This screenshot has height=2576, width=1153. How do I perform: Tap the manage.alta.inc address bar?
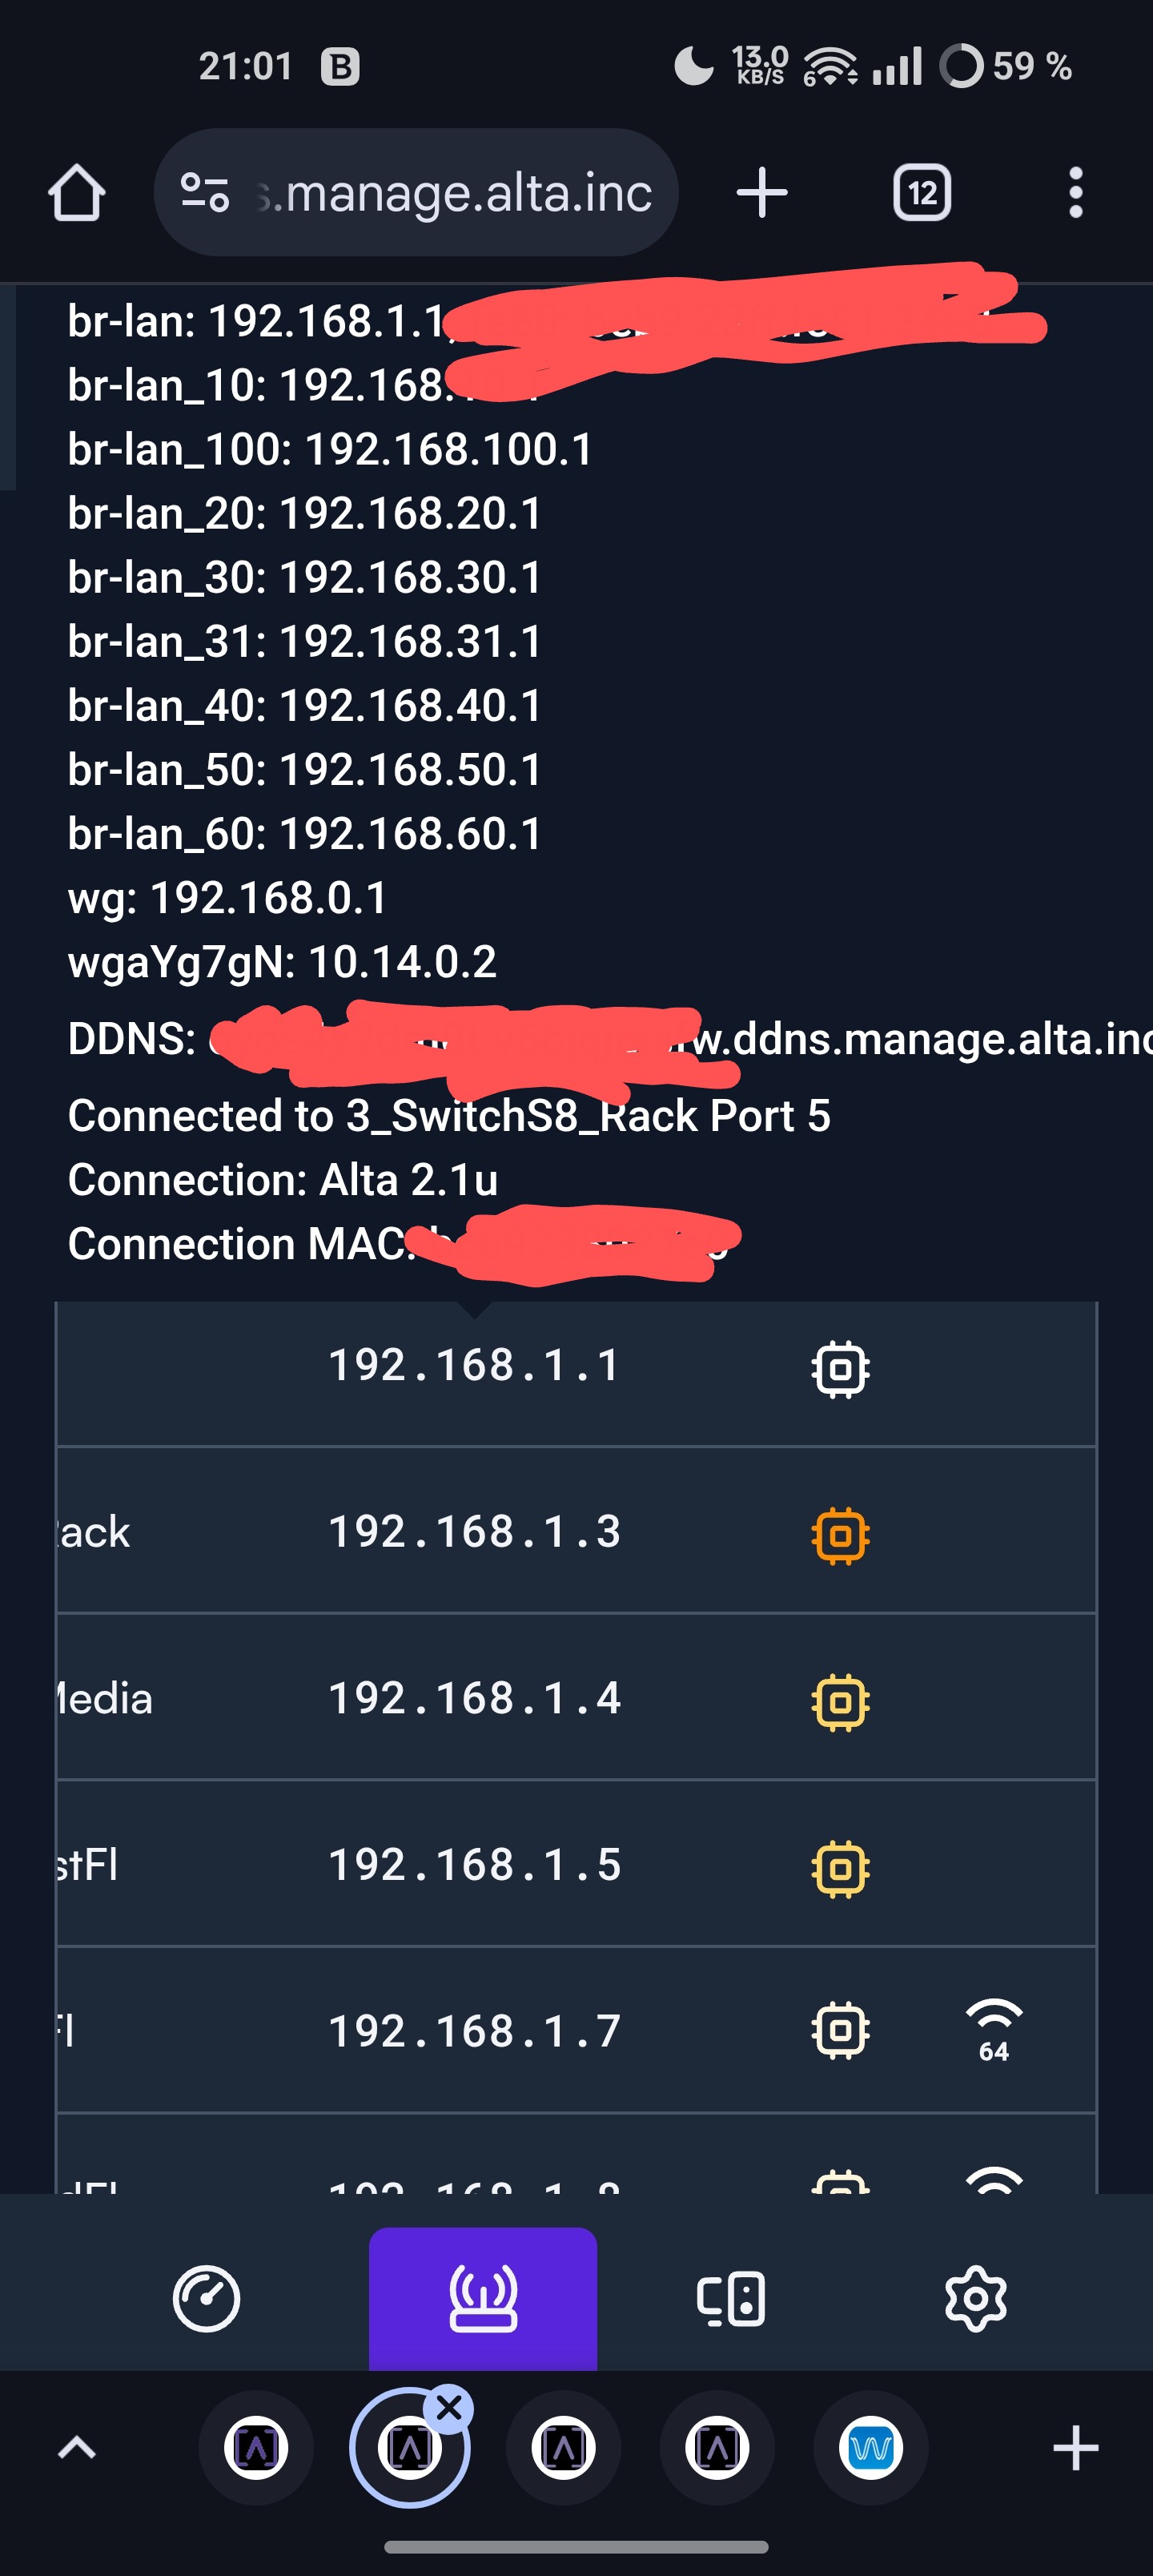(x=416, y=192)
